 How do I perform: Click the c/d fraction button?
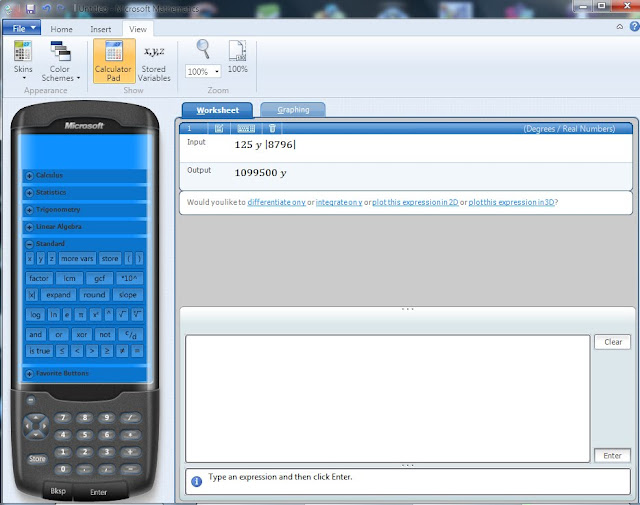[131, 335]
